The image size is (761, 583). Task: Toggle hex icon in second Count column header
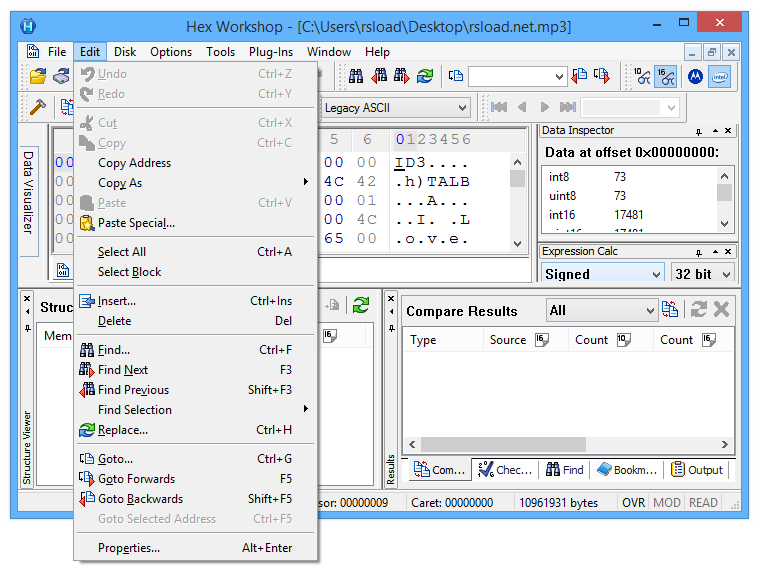click(709, 340)
